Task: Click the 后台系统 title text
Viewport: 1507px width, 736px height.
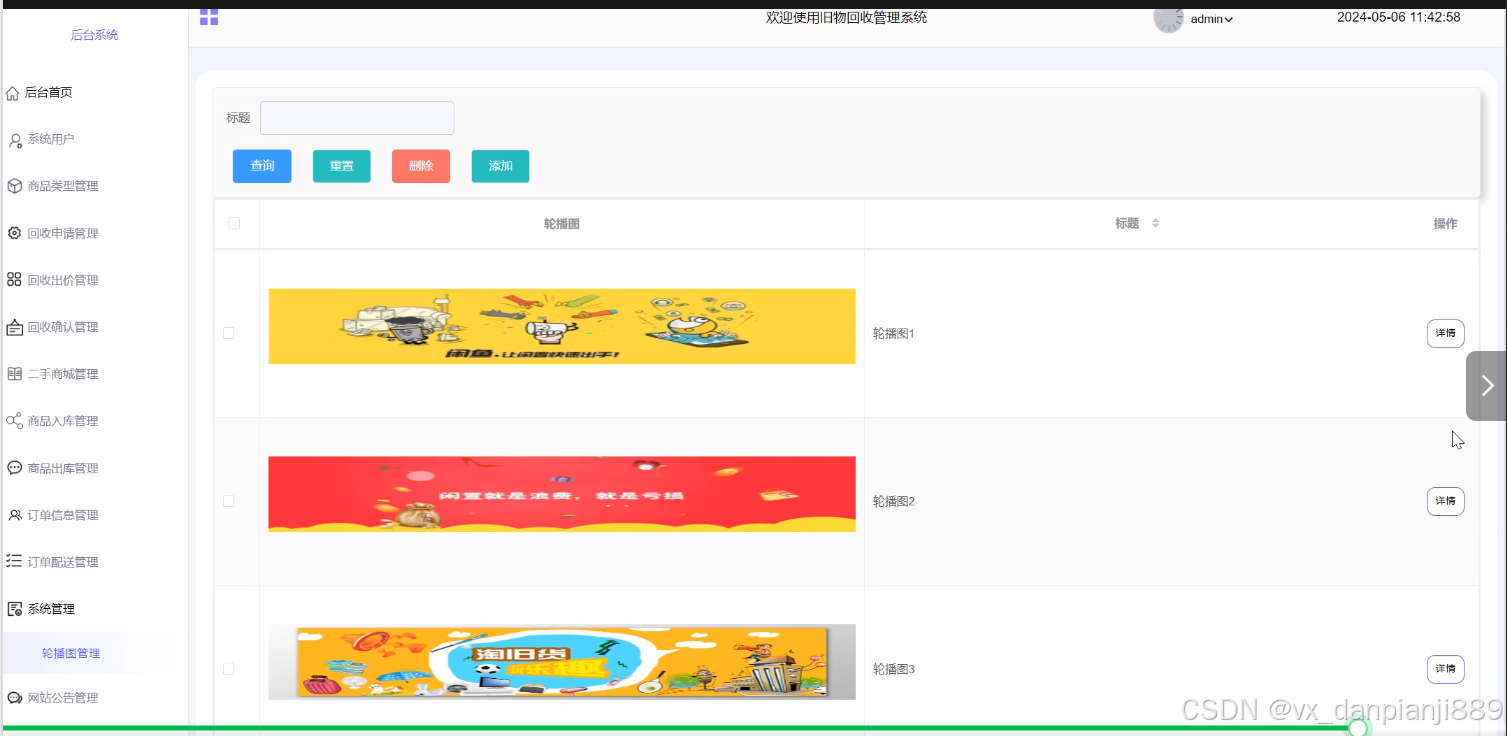Action: [x=94, y=35]
